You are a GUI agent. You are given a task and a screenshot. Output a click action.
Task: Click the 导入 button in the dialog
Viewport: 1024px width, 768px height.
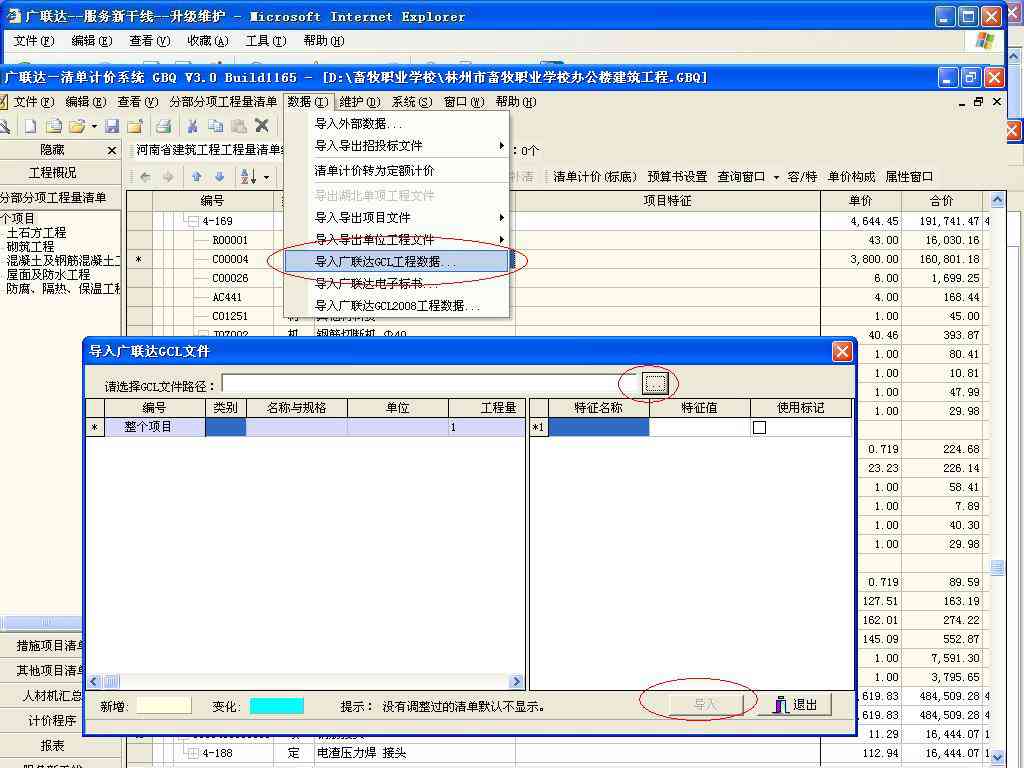705,705
